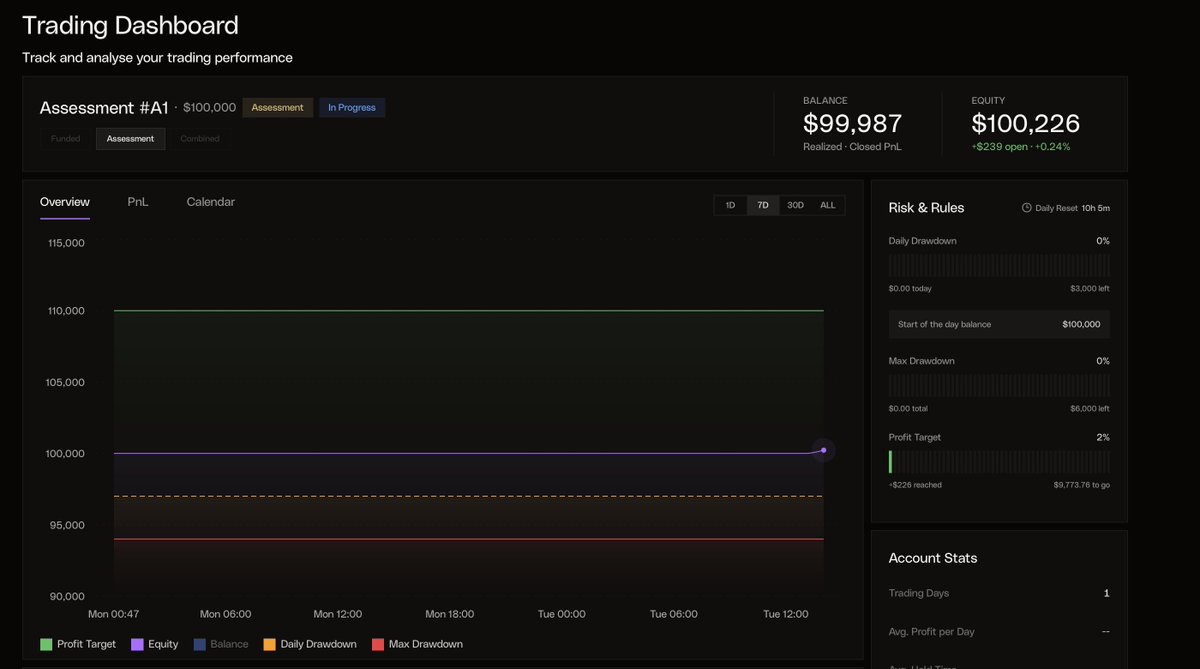Viewport: 1200px width, 669px height.
Task: Show the Balance series in legend
Action: click(x=221, y=644)
